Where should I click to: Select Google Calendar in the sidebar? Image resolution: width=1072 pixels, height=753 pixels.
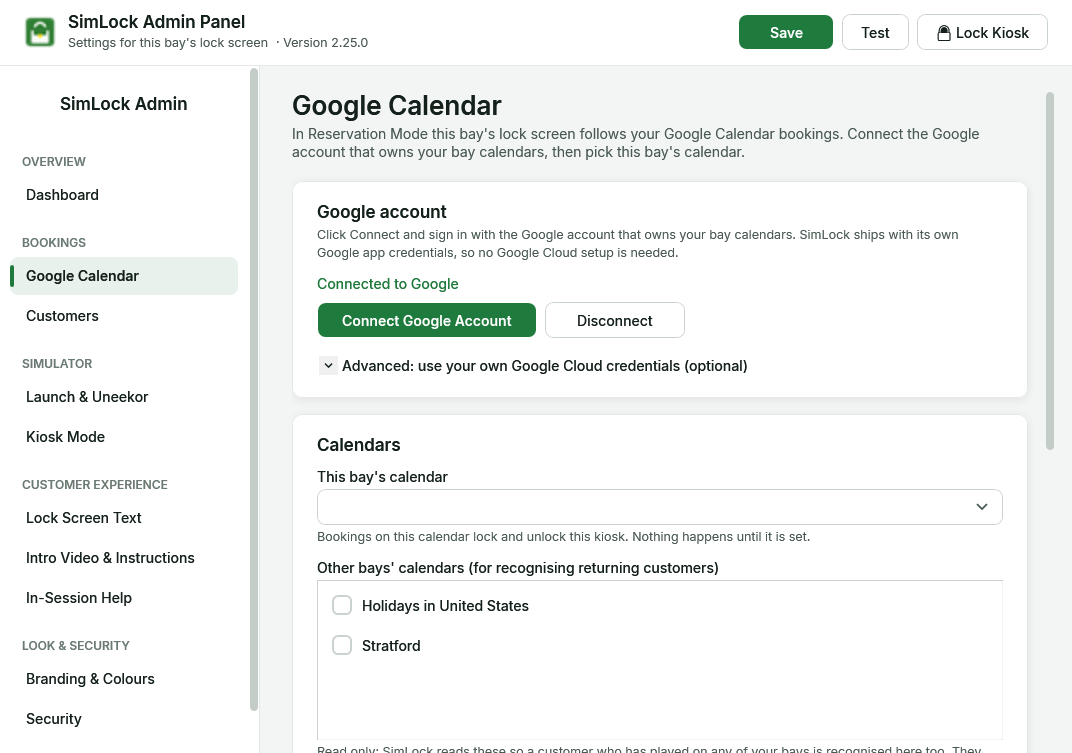(124, 276)
